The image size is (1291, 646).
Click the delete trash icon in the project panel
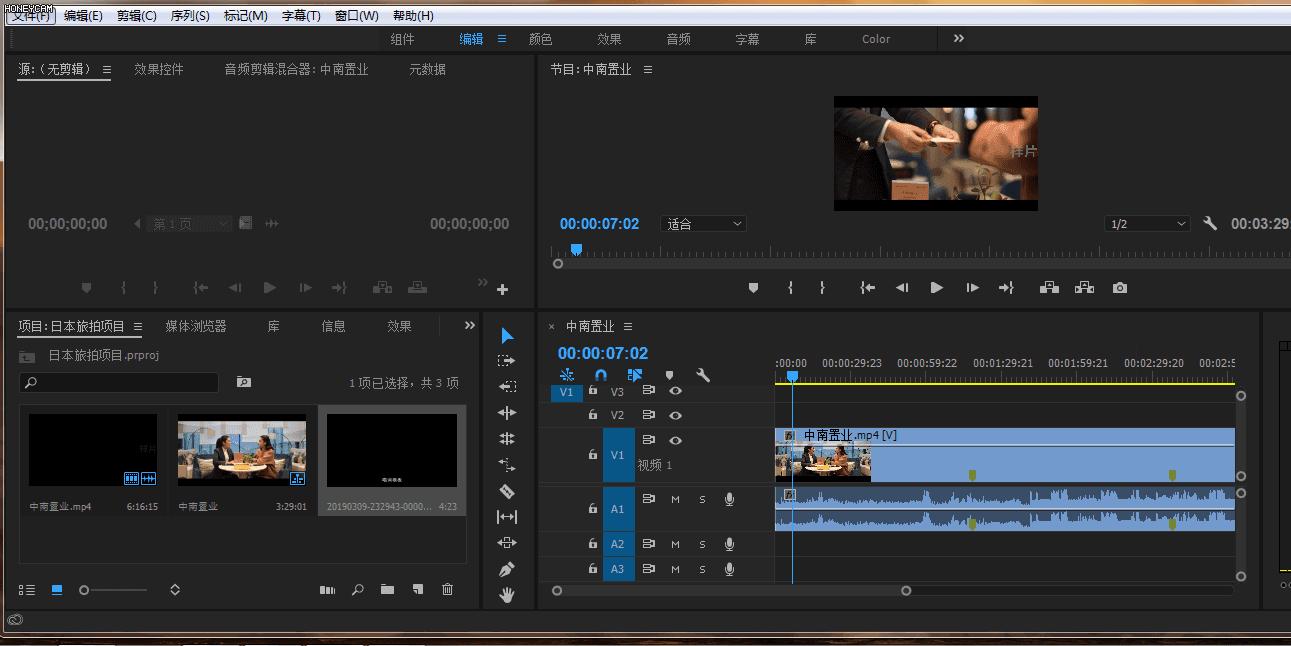coord(447,590)
